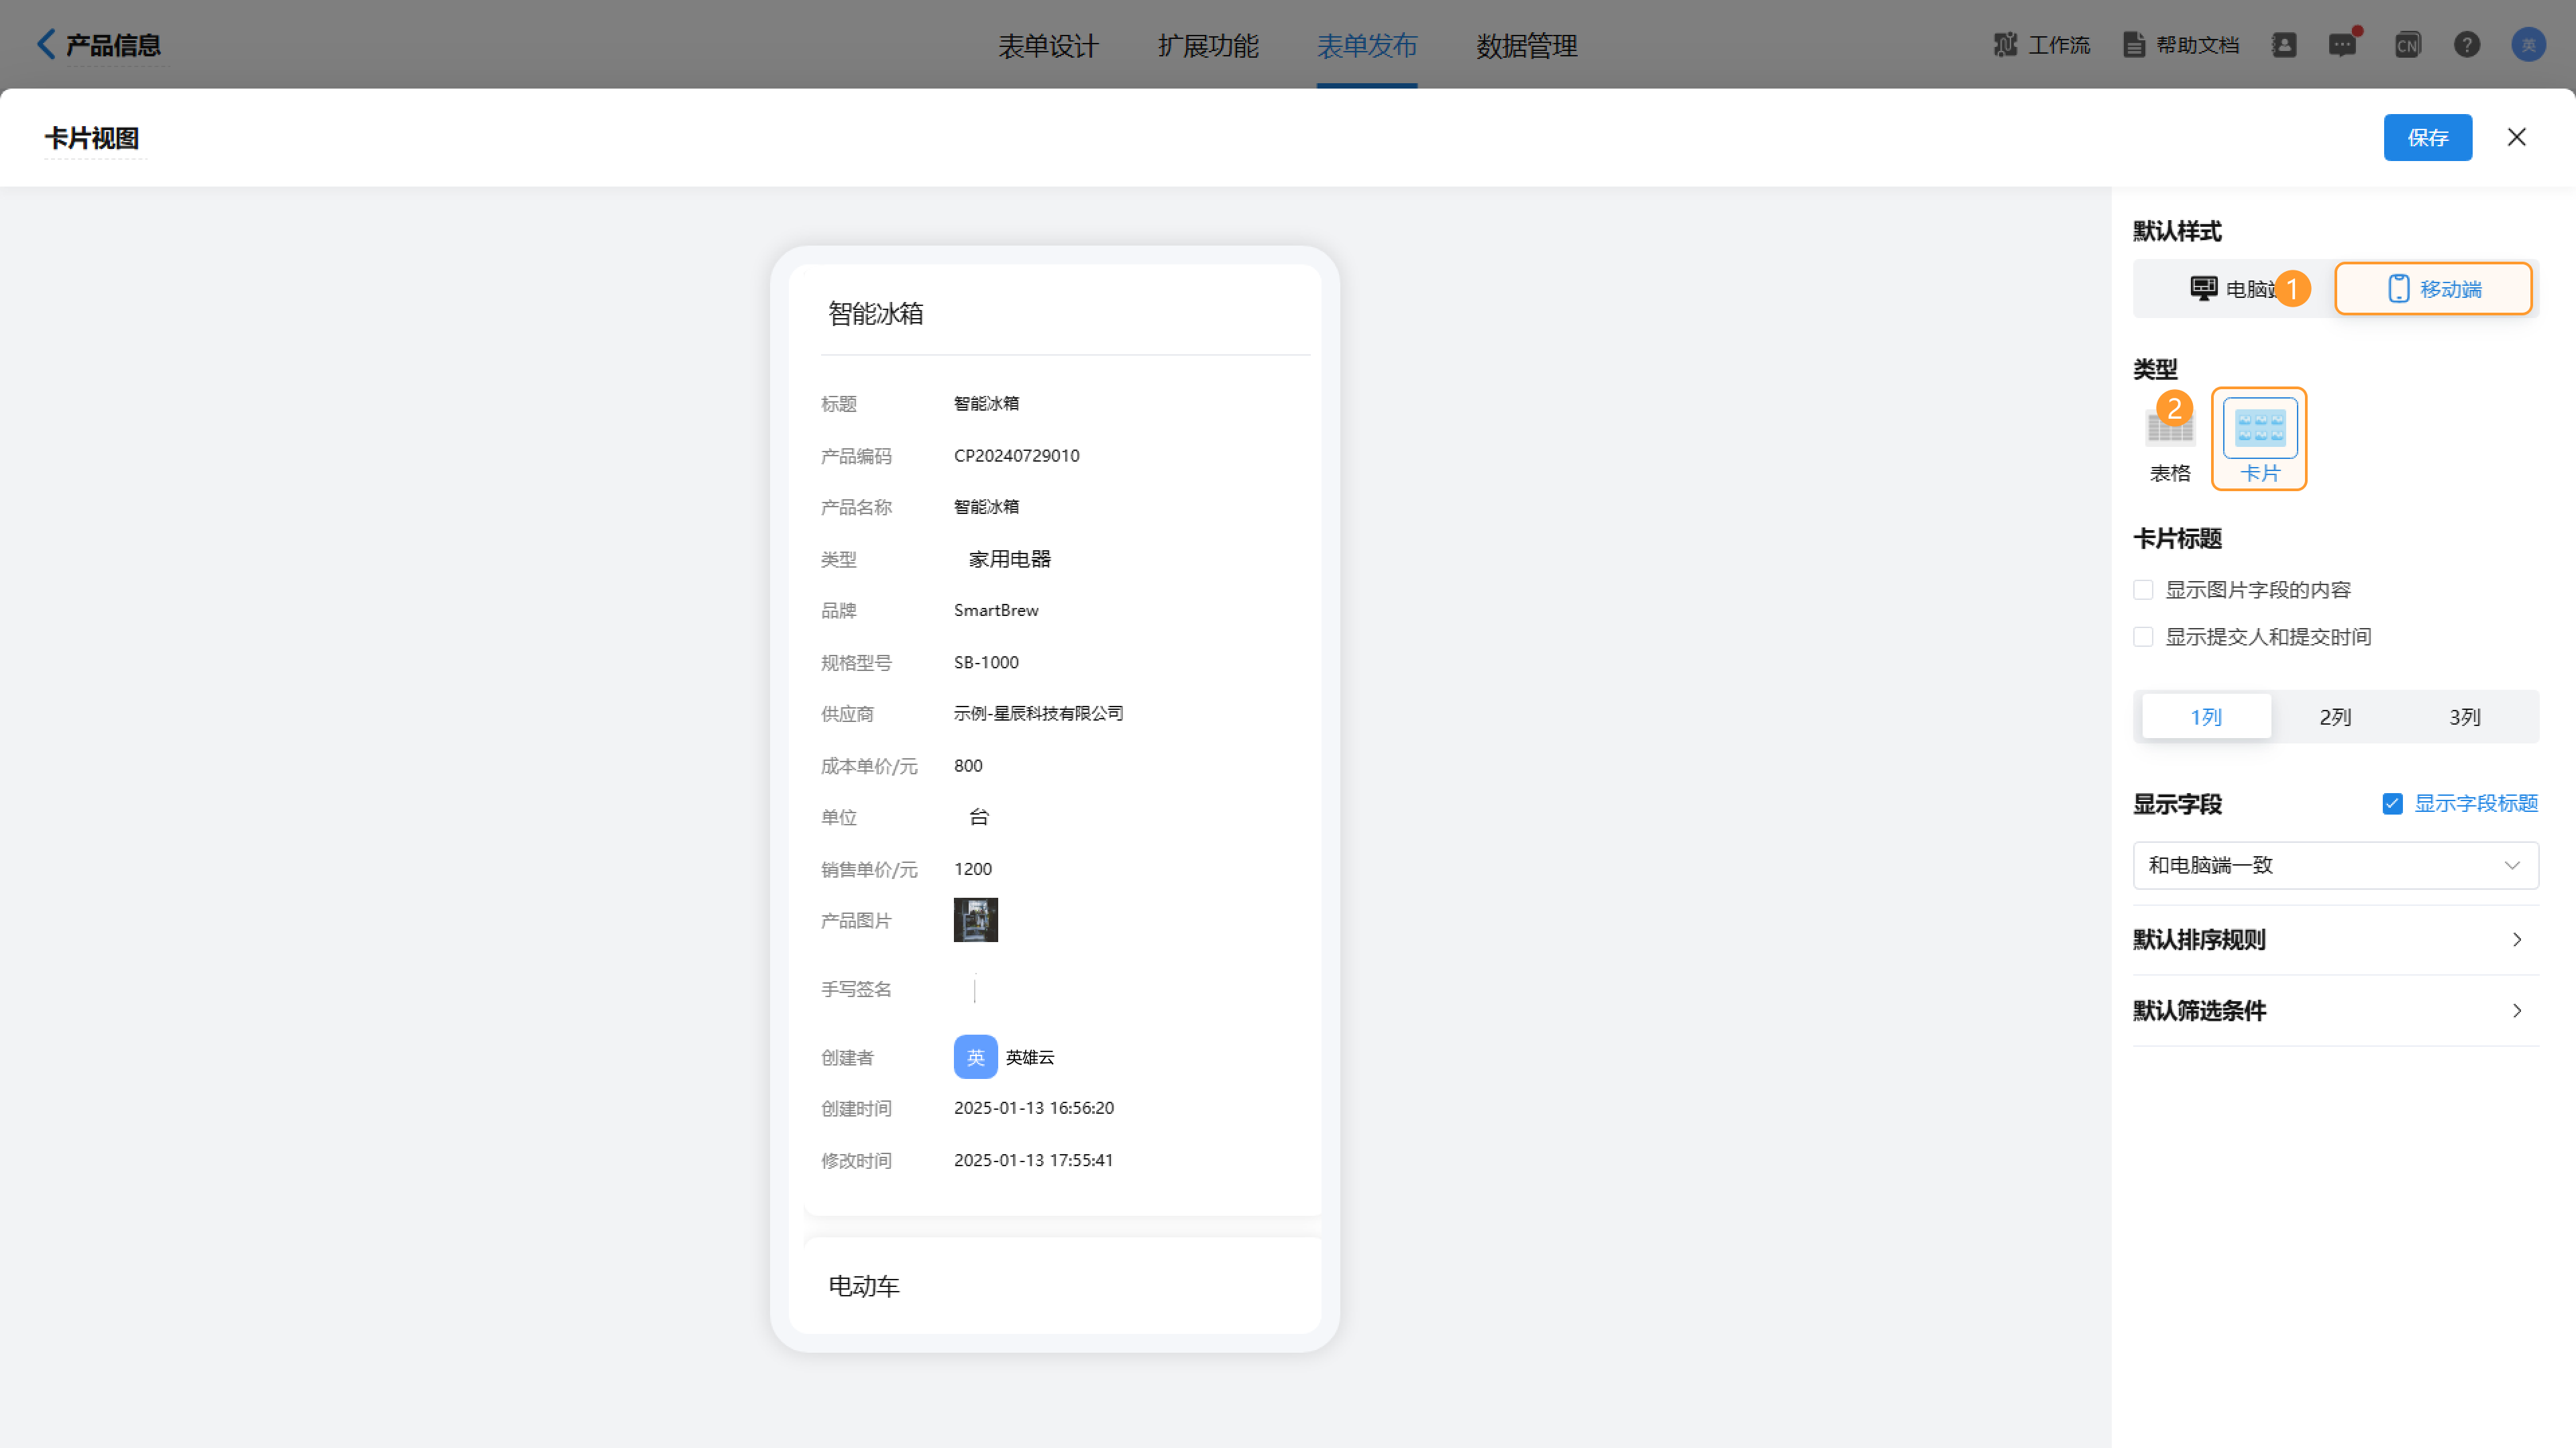Enable 显示提交人和提交时间 checkbox
The height and width of the screenshot is (1448, 2576).
[2143, 637]
